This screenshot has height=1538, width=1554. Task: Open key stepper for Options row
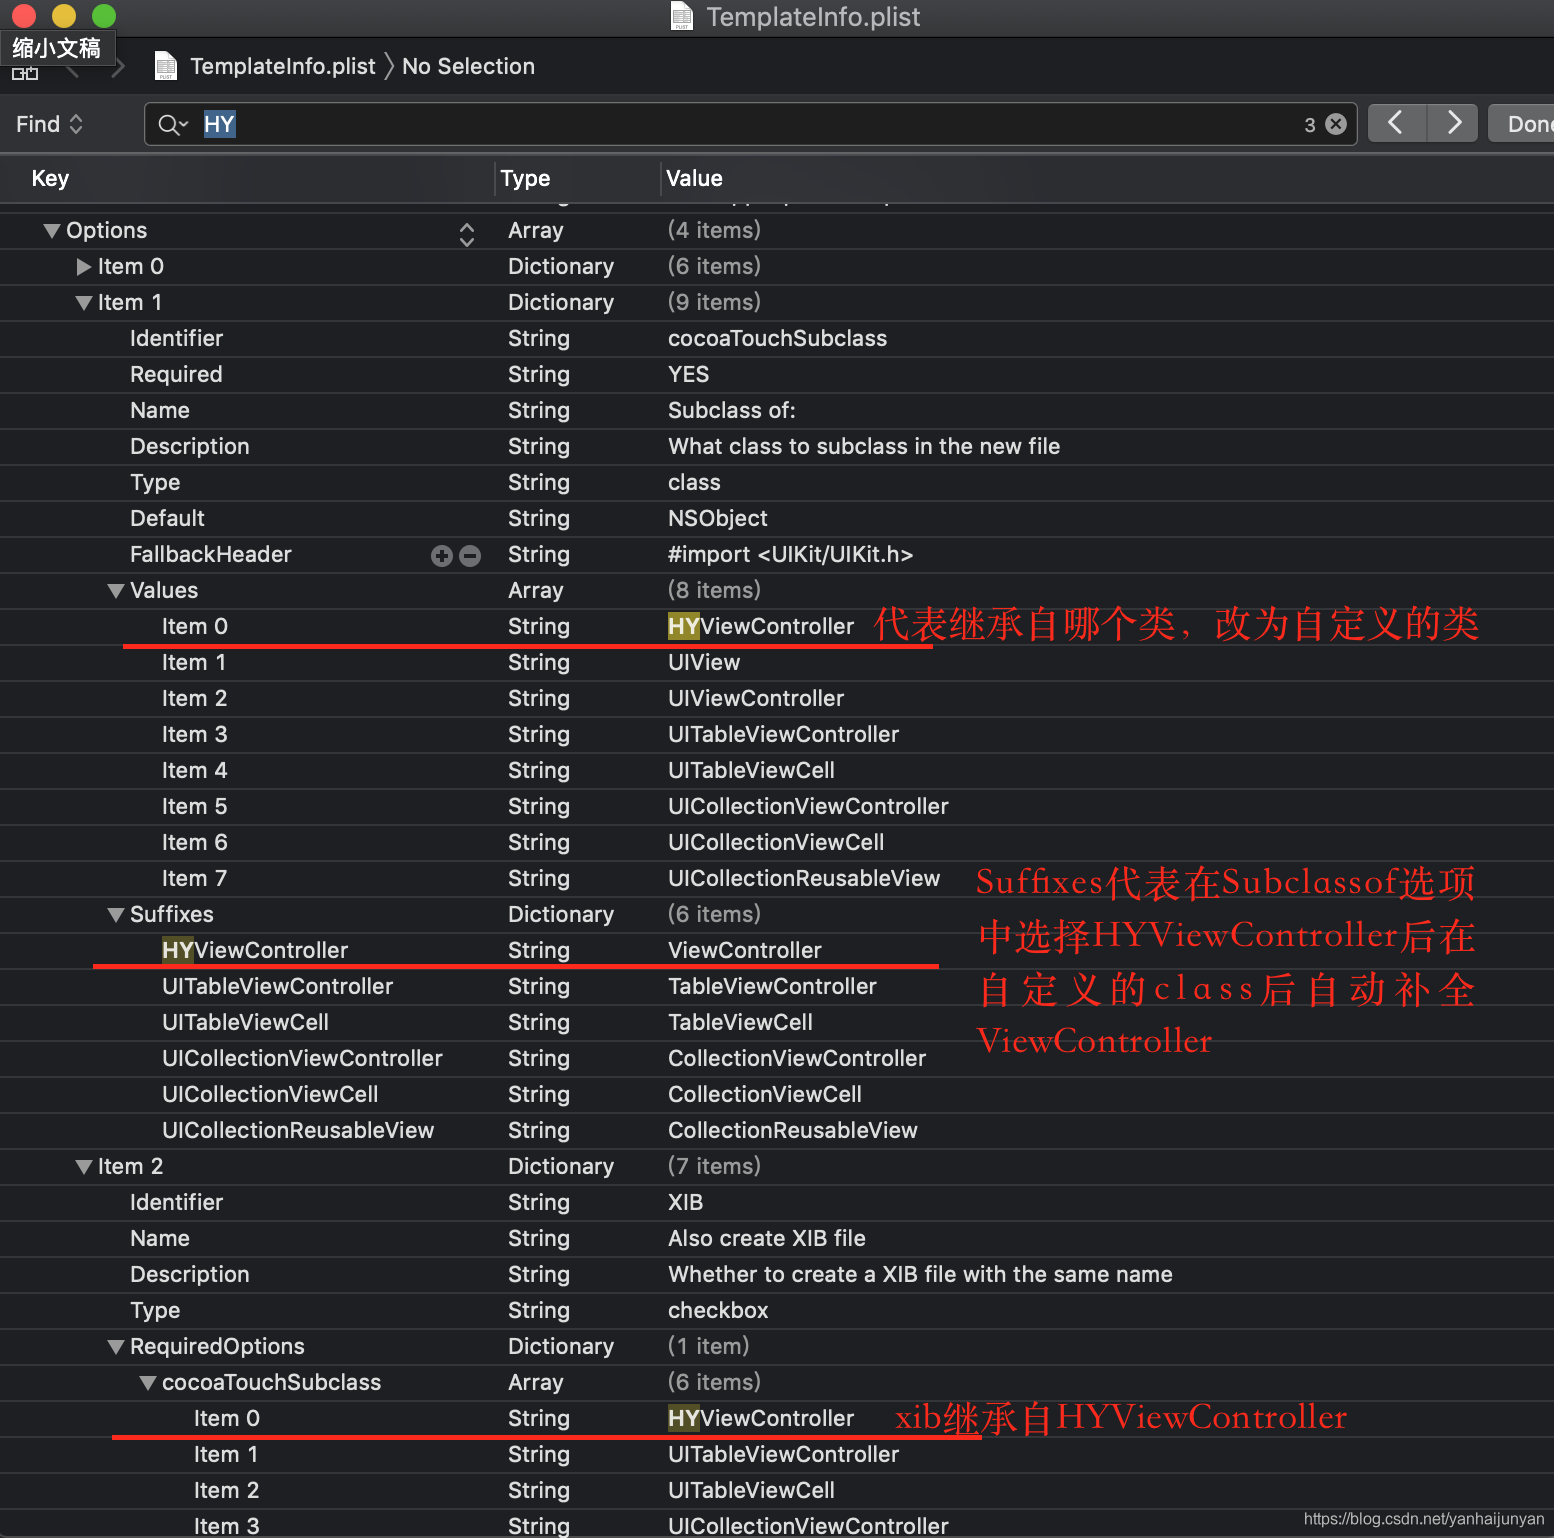(x=467, y=234)
